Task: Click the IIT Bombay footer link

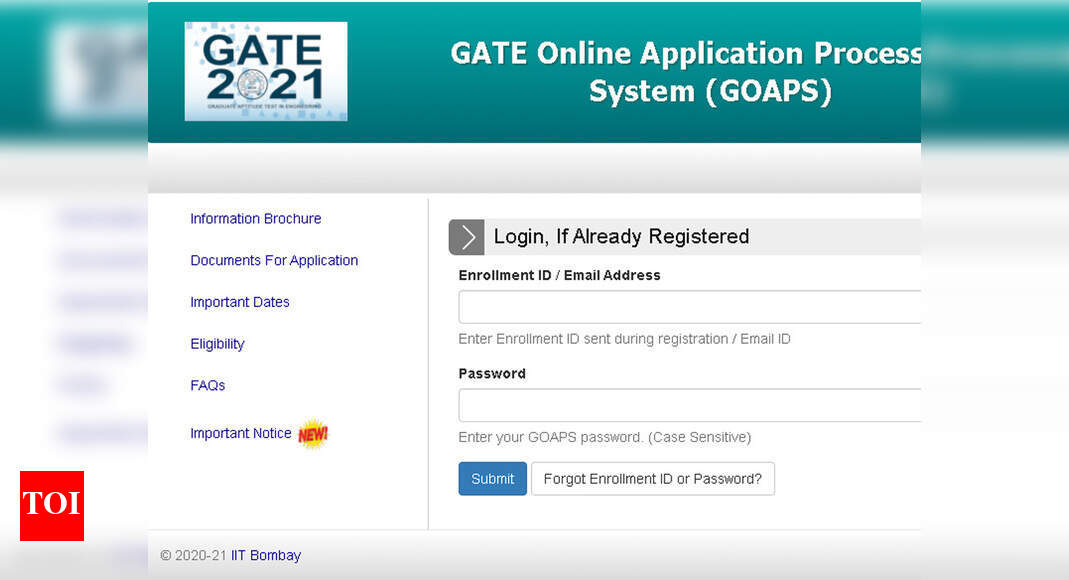Action: pyautogui.click(x=265, y=555)
